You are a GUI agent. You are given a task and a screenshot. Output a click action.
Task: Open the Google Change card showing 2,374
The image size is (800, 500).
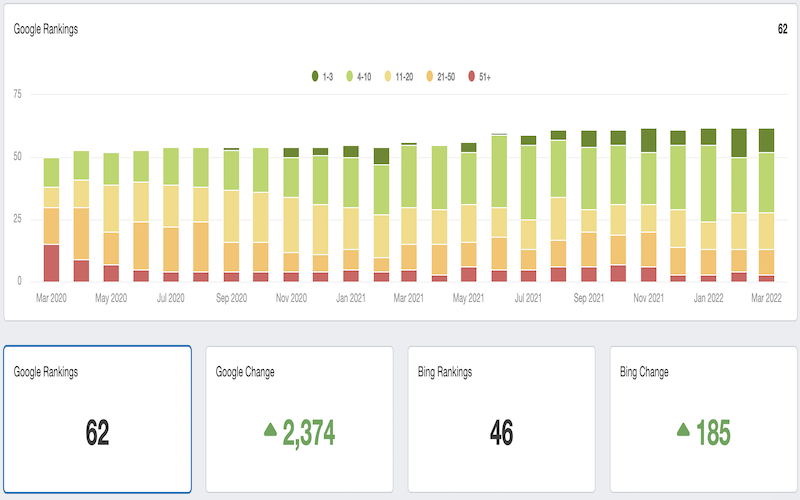tap(299, 419)
